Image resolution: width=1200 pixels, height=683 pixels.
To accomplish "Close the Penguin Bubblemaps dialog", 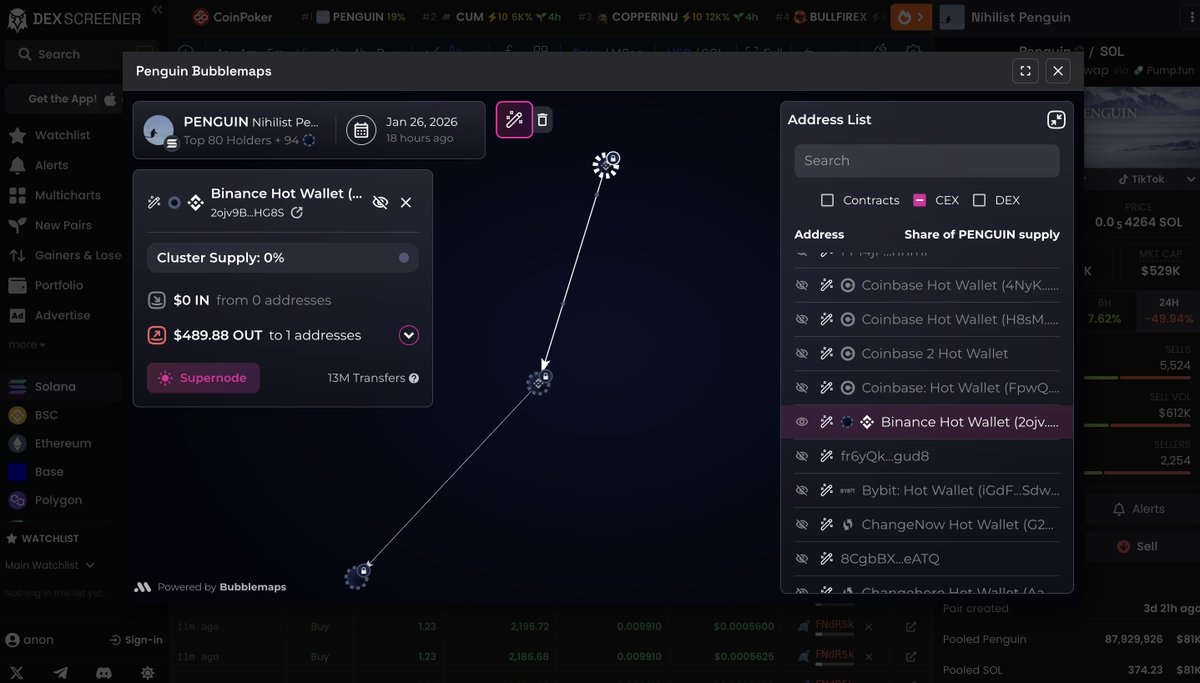I will 1058,71.
